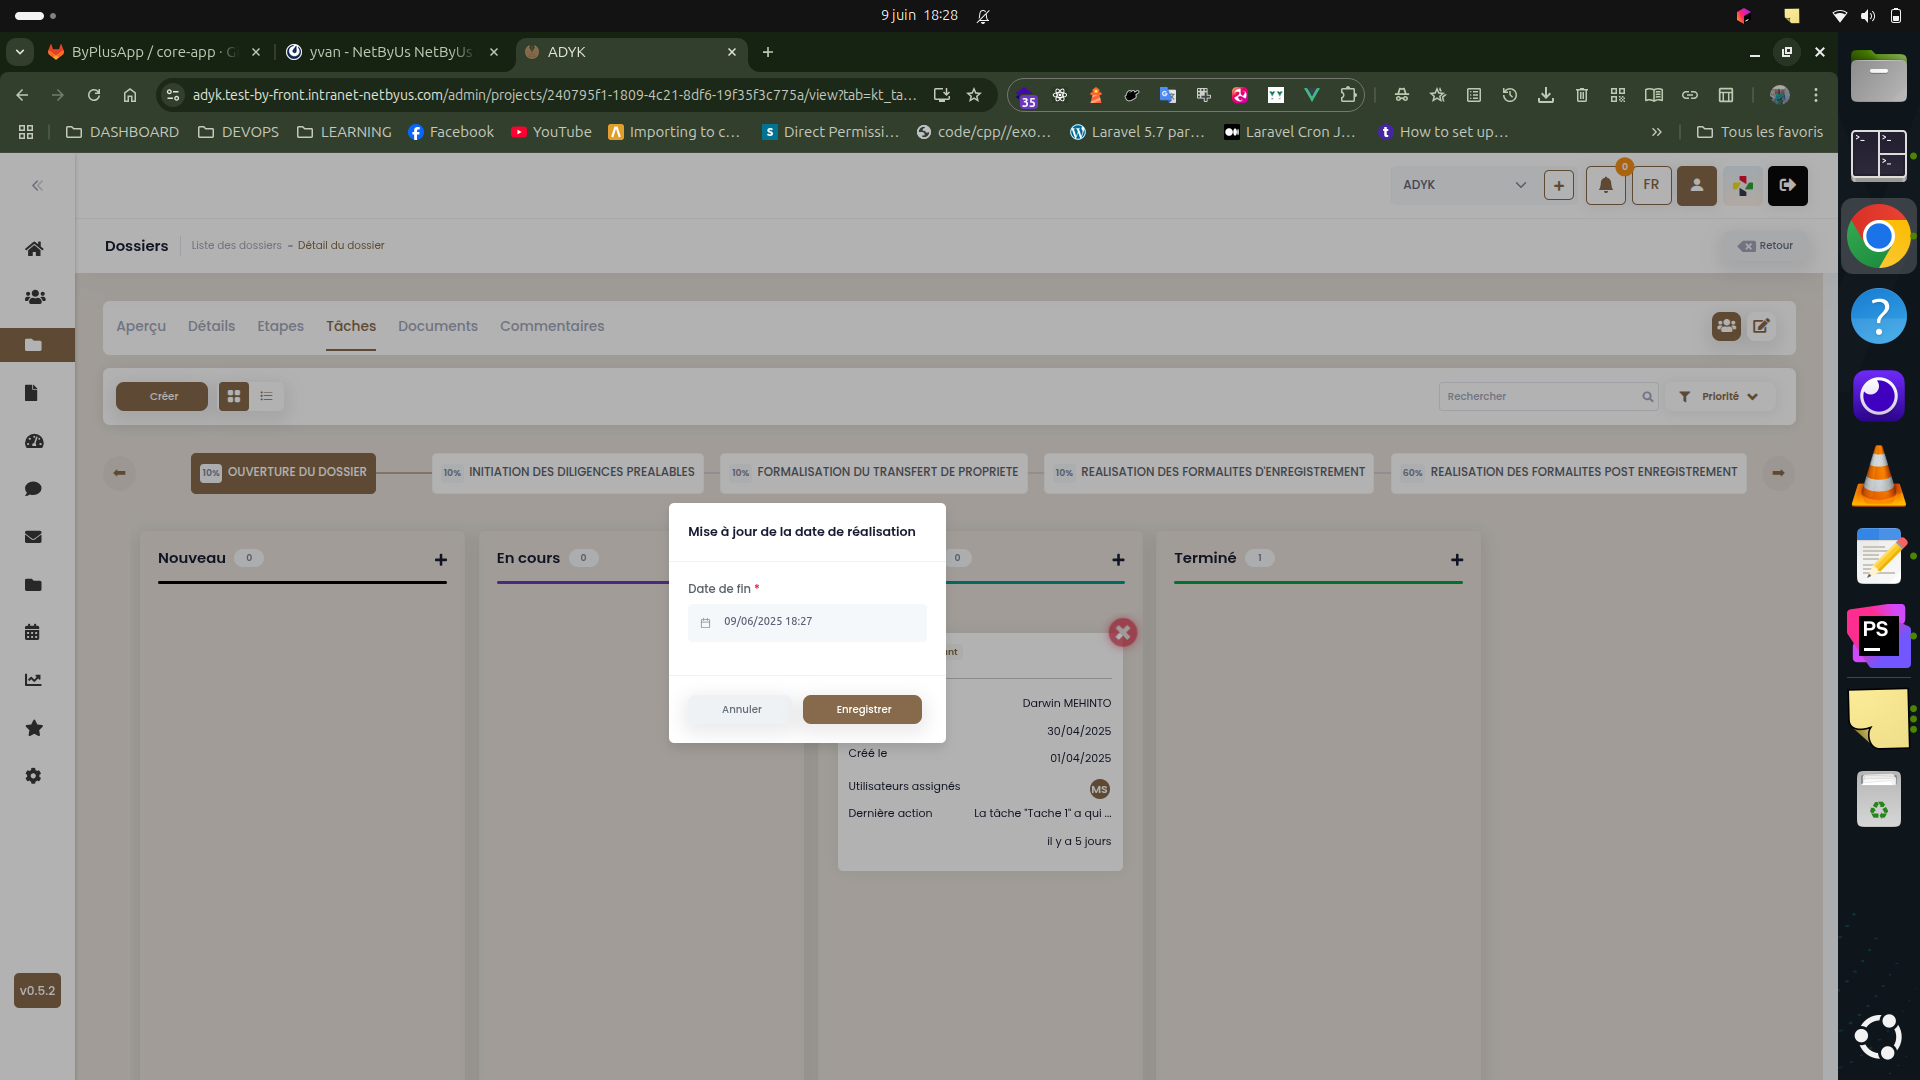Open the Priorité filter dropdown
This screenshot has height=1080, width=1920.
click(1719, 397)
